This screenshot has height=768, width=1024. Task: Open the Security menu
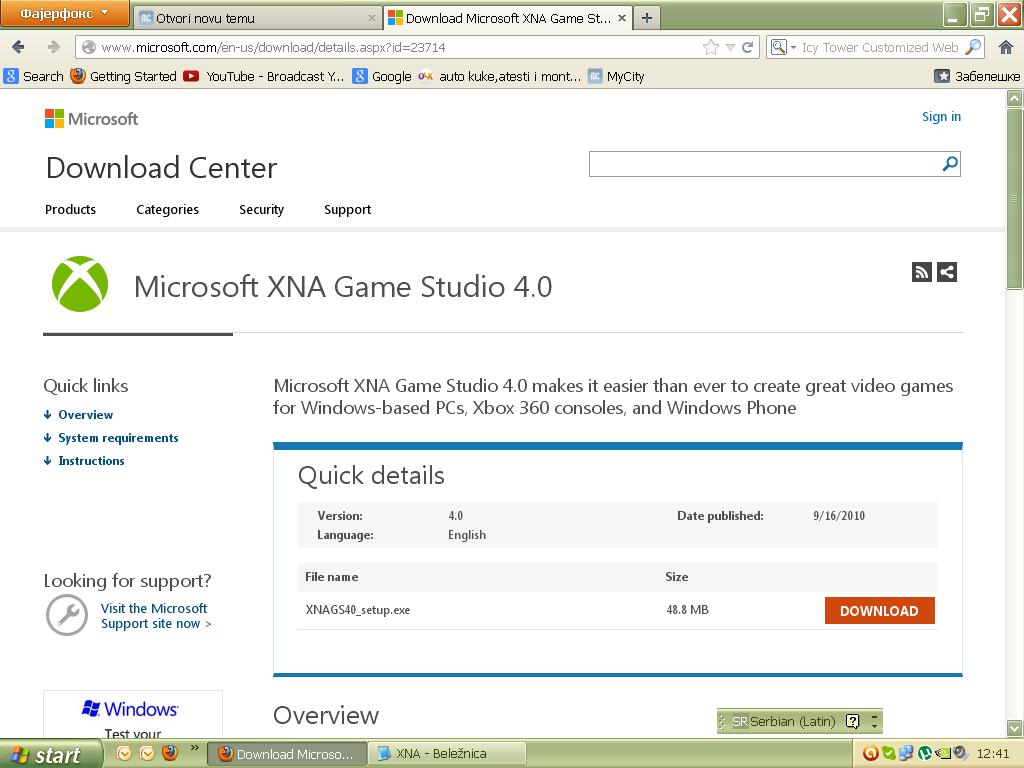[x=261, y=210]
